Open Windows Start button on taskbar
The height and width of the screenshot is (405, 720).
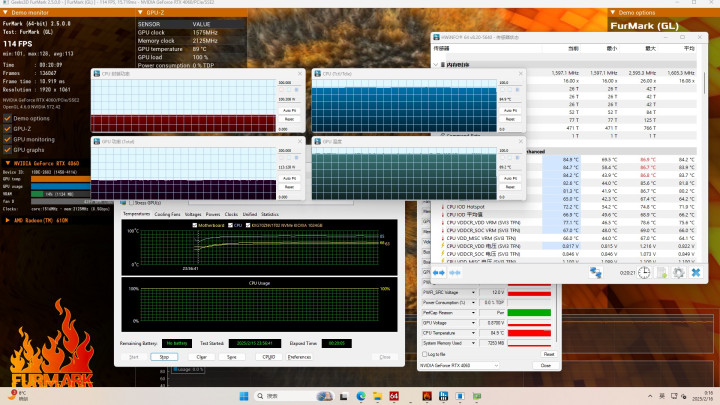point(244,396)
